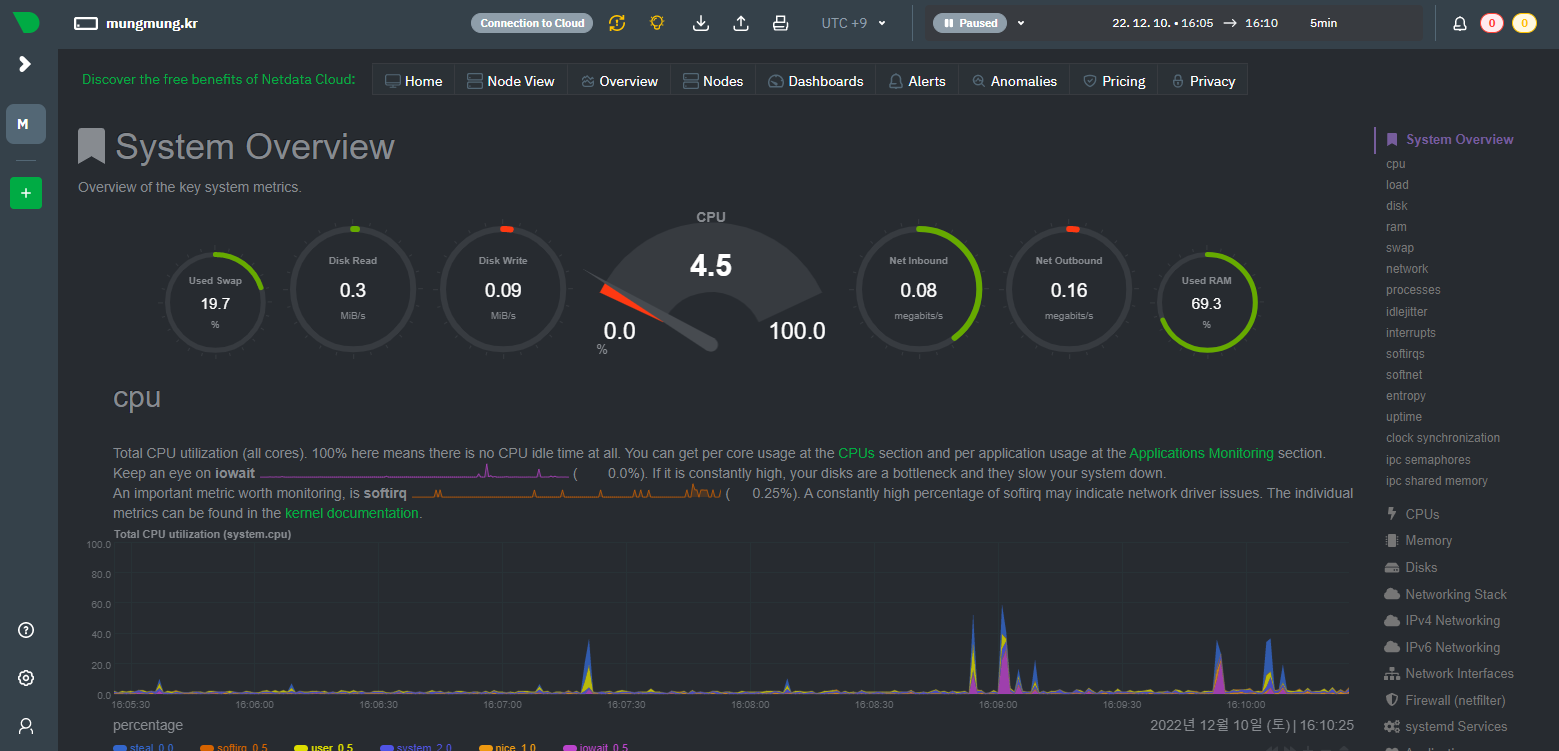Screen dimensions: 1559x751
Task: Click the print dashboard icon
Action: pos(781,23)
